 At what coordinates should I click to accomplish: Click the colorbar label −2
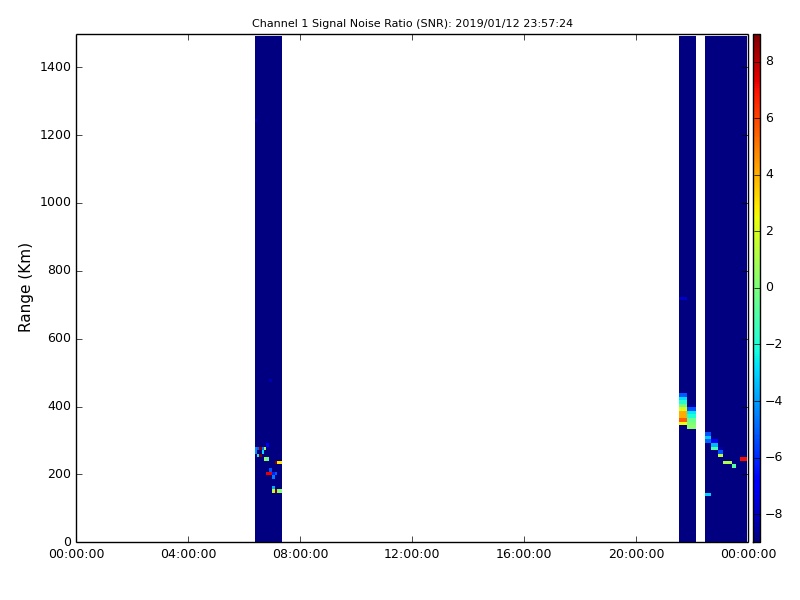coord(774,344)
